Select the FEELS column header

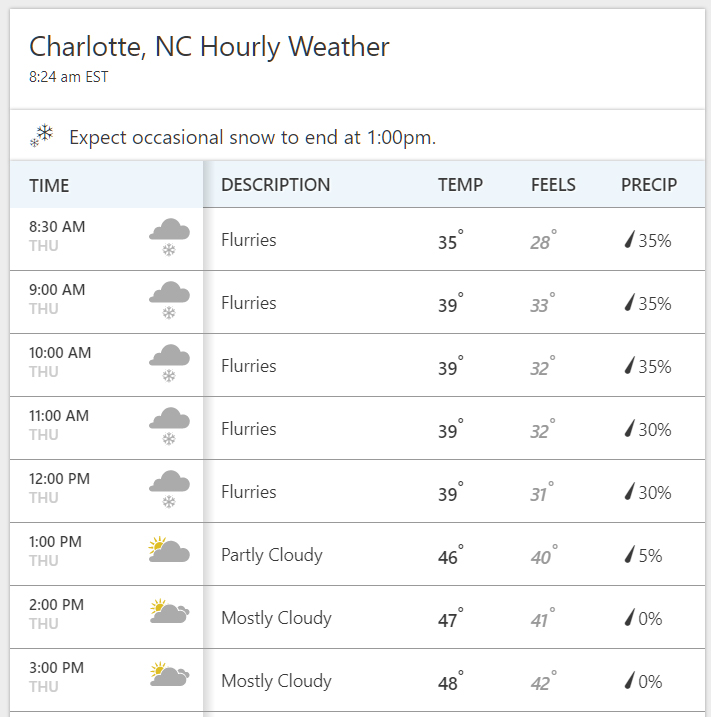(x=553, y=185)
